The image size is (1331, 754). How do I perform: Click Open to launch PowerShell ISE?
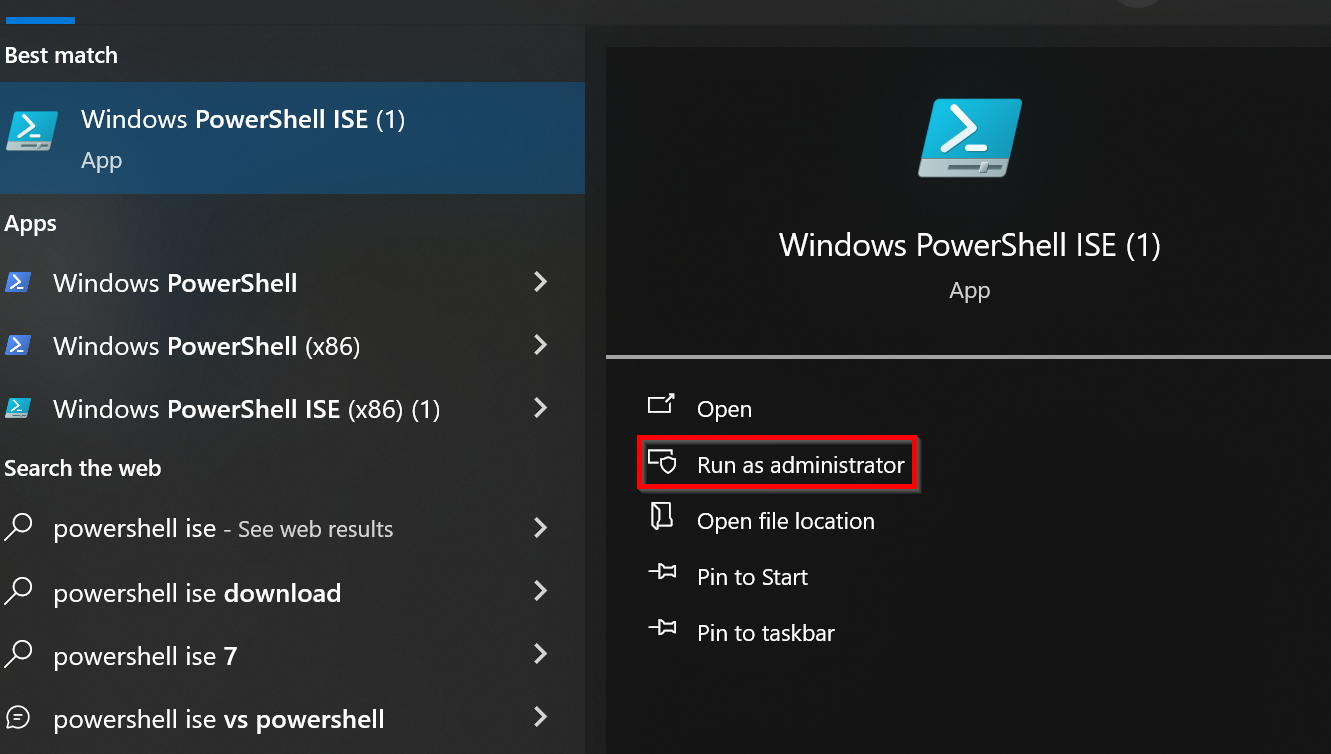pos(724,408)
